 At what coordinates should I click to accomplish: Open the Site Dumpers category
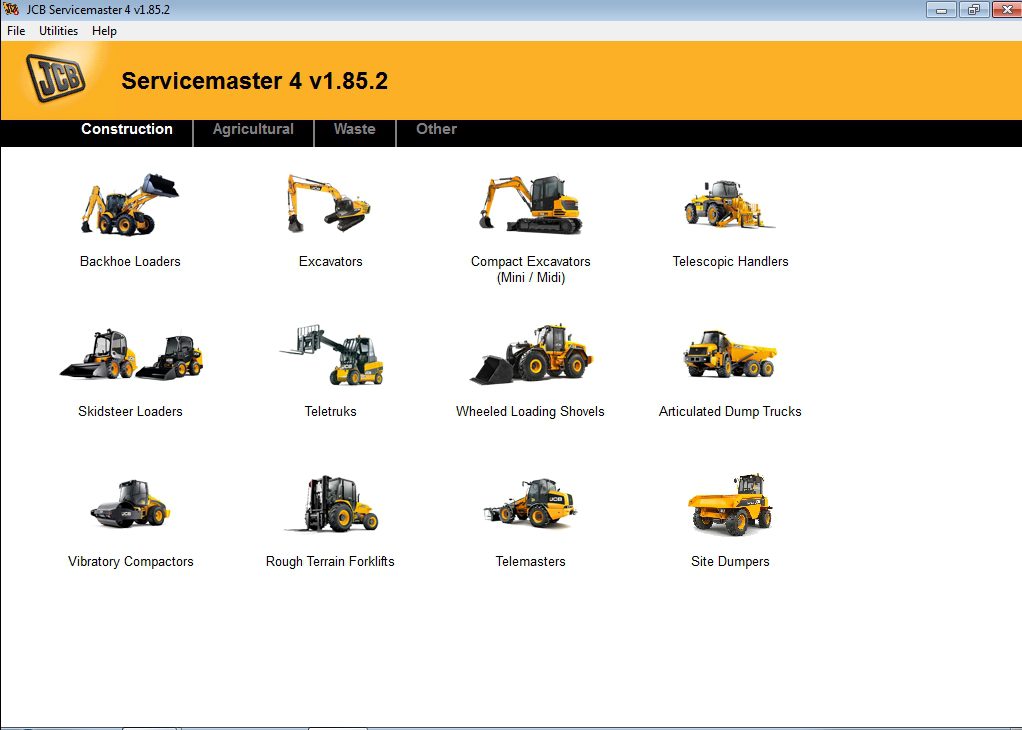click(x=730, y=505)
